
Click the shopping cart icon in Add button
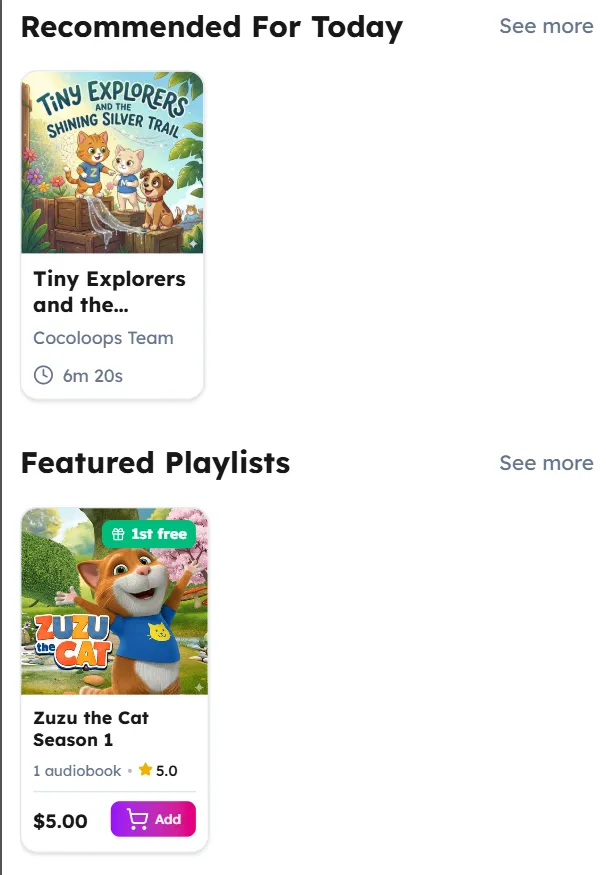(x=138, y=820)
